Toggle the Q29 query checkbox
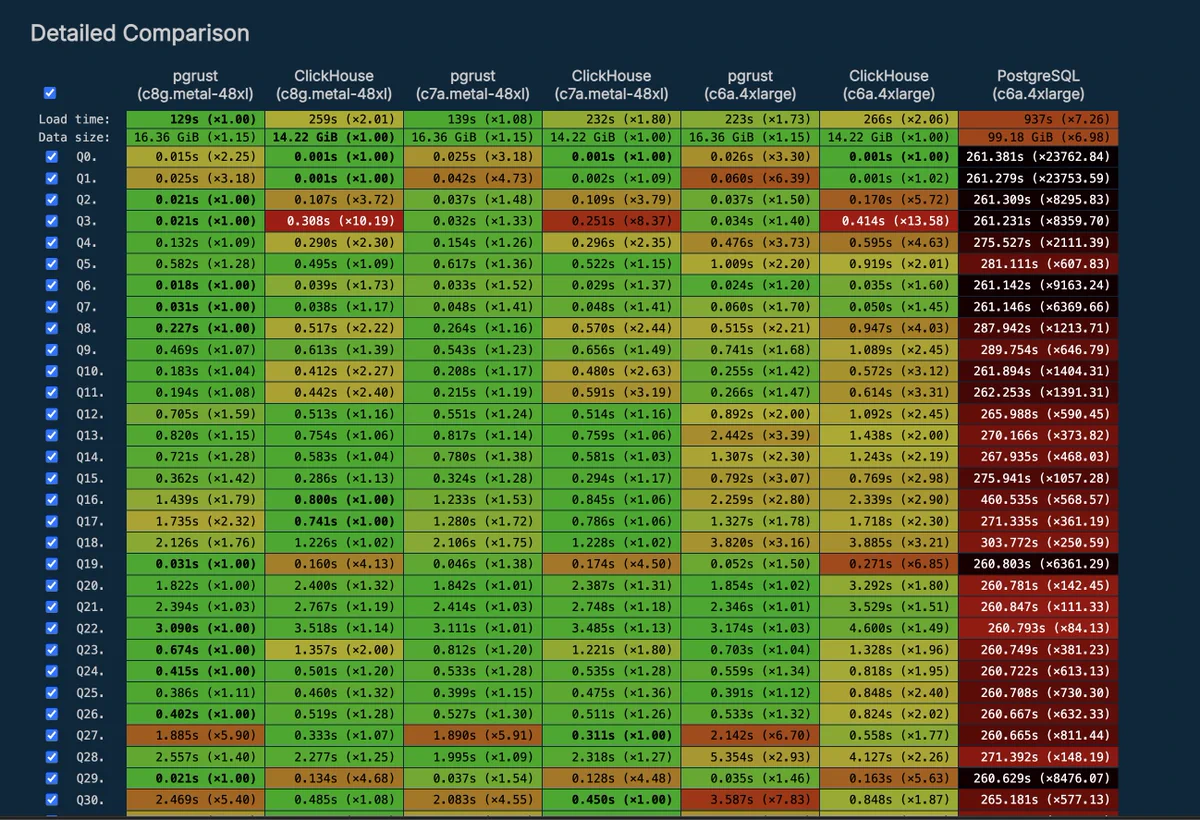Image resolution: width=1200 pixels, height=820 pixels. tap(51, 778)
